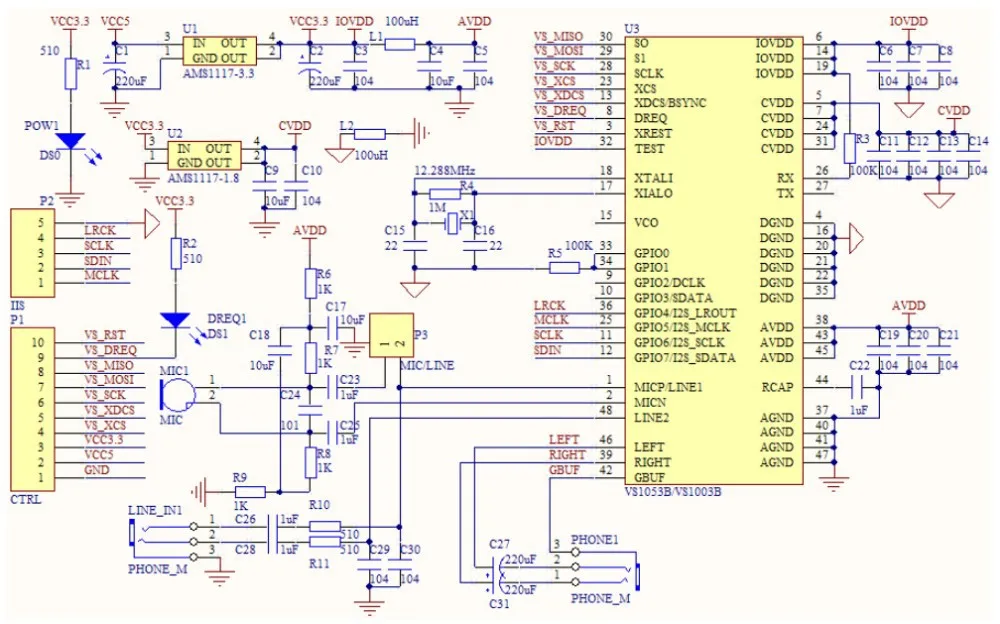1000x624 pixels.
Task: Click resistor R4 1M symbol
Action: pos(445,194)
